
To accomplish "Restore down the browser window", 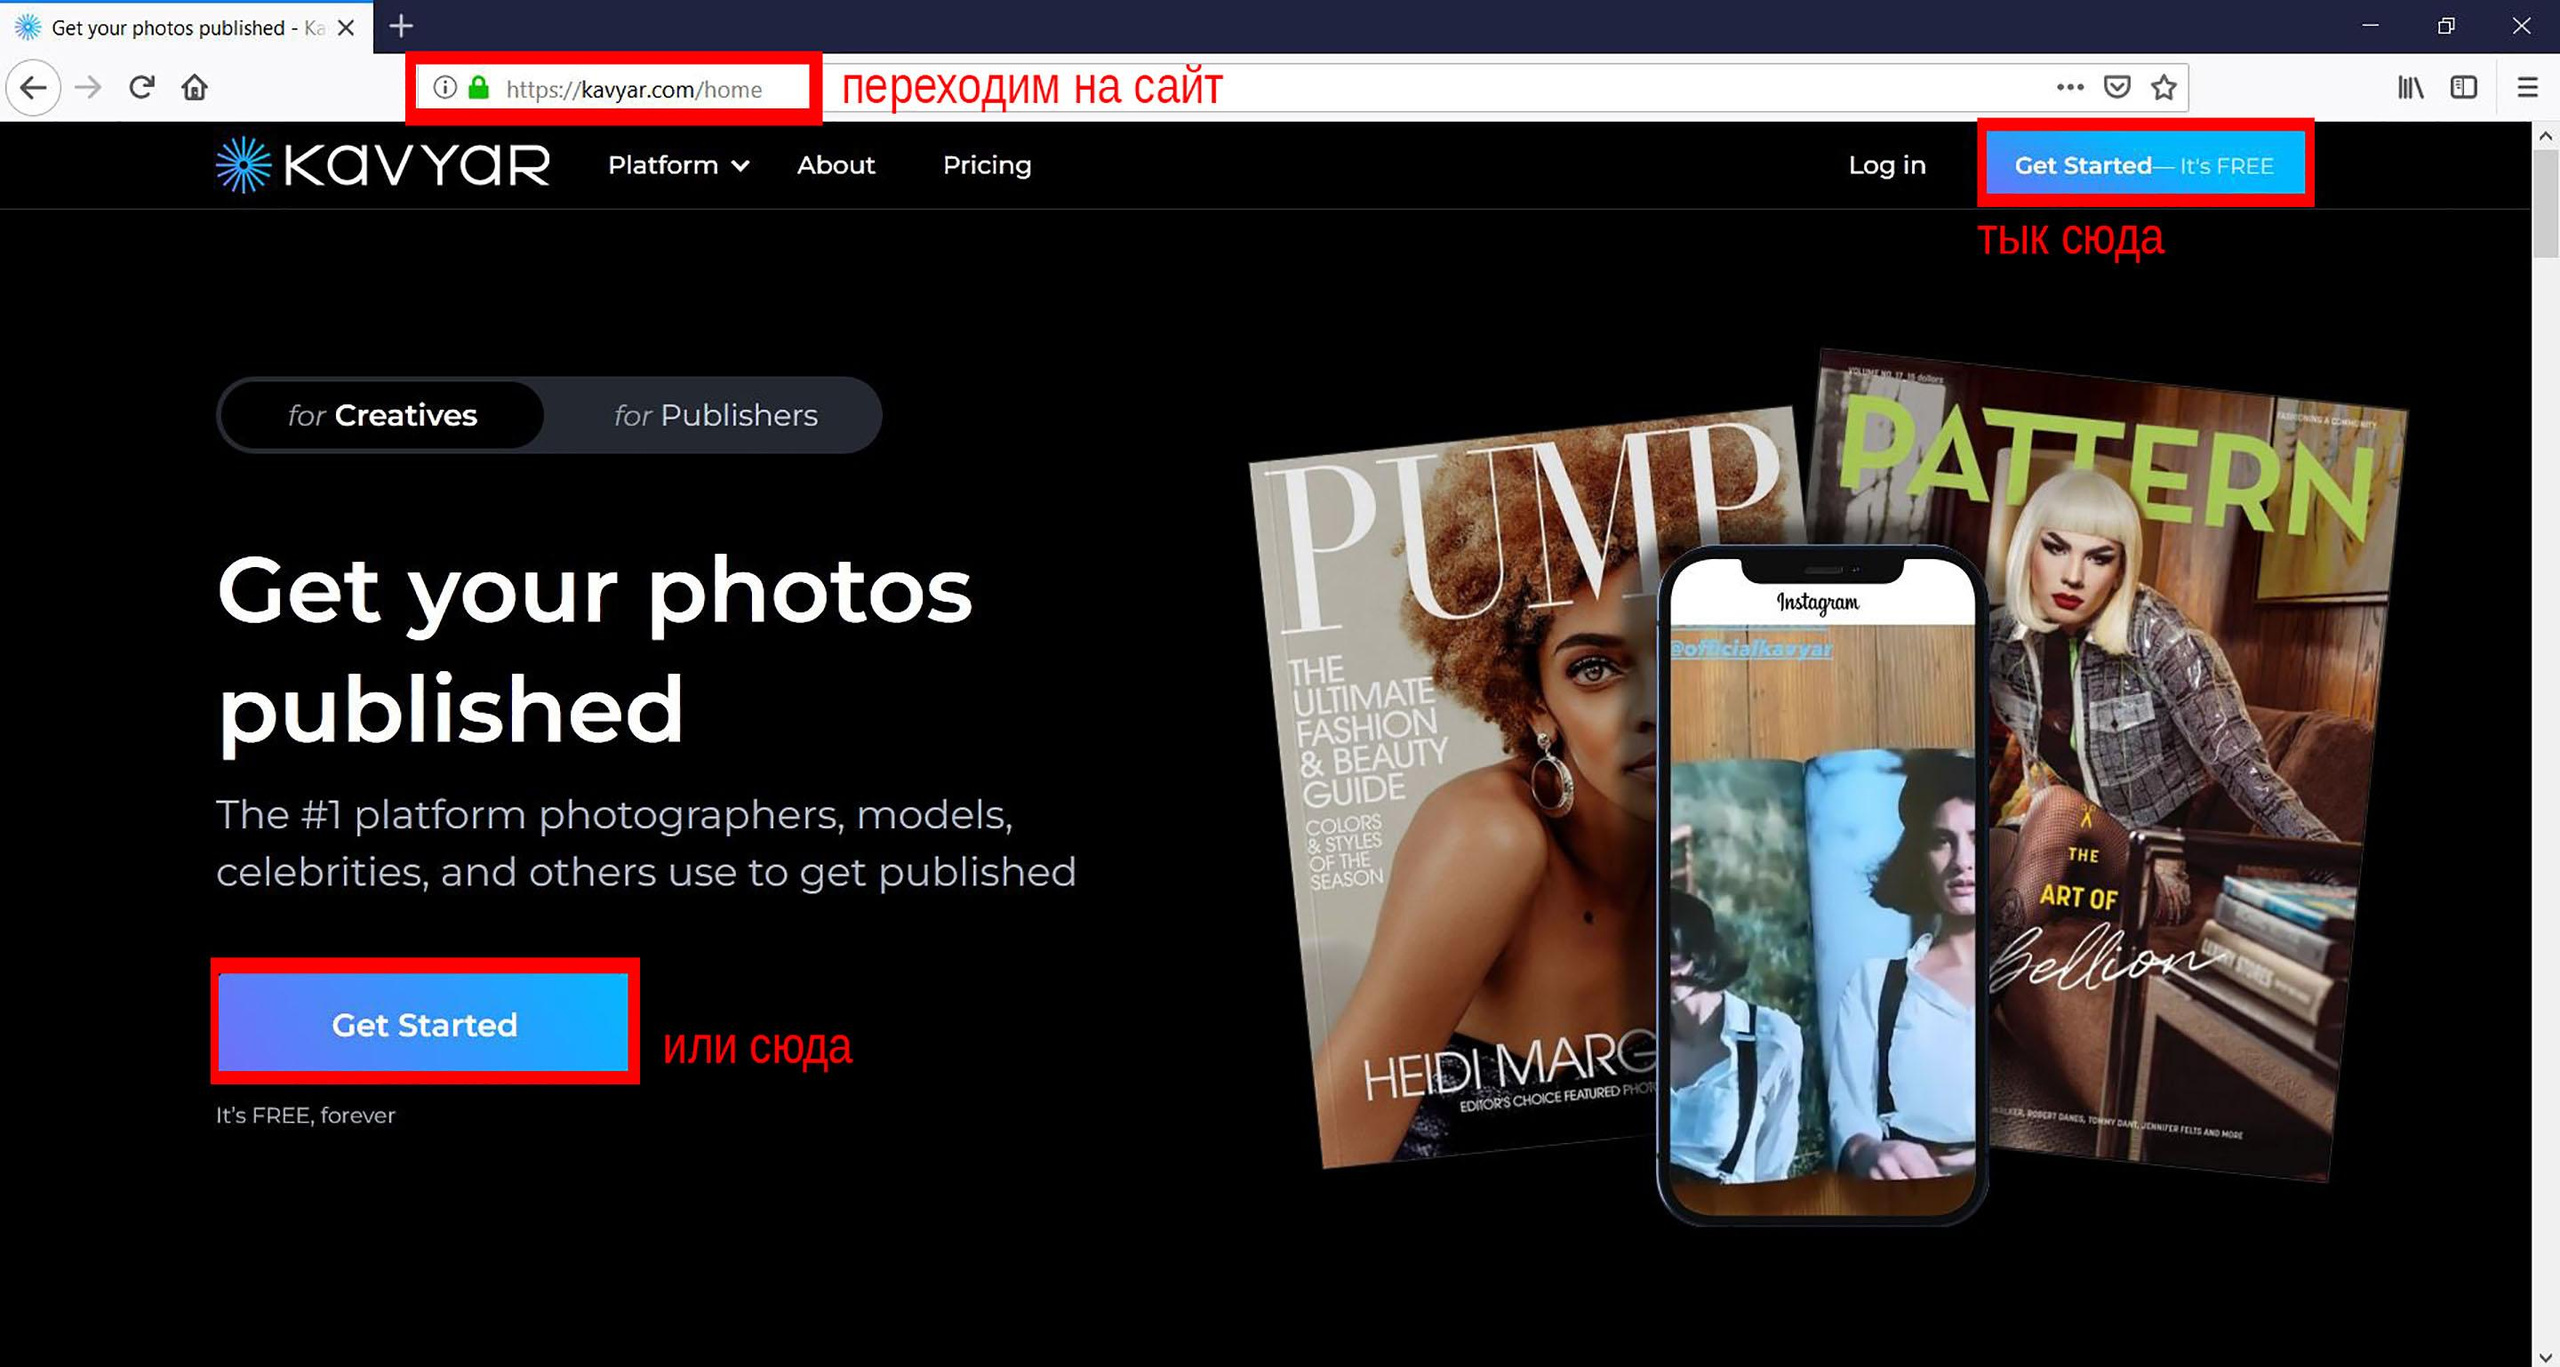I will click(2446, 26).
